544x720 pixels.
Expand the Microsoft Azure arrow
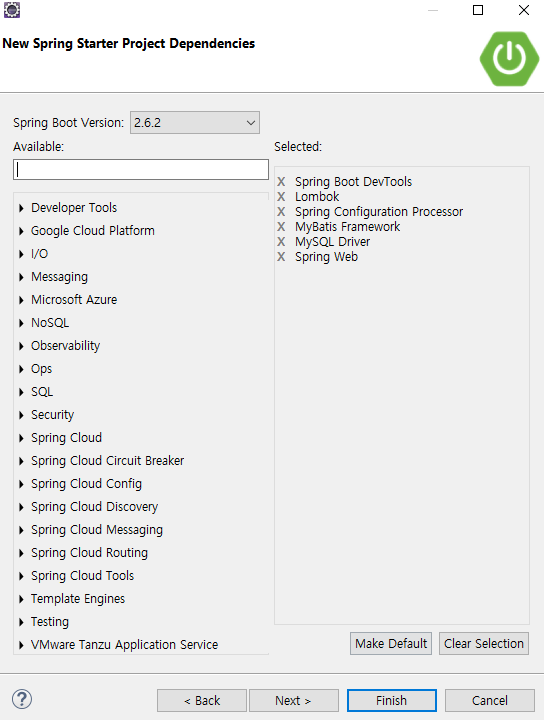(21, 300)
